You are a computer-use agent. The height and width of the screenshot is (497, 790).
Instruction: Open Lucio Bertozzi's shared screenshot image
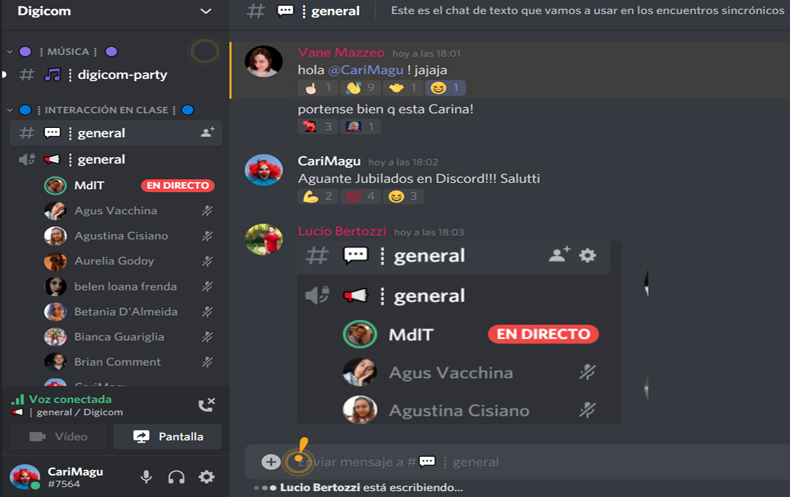click(459, 332)
